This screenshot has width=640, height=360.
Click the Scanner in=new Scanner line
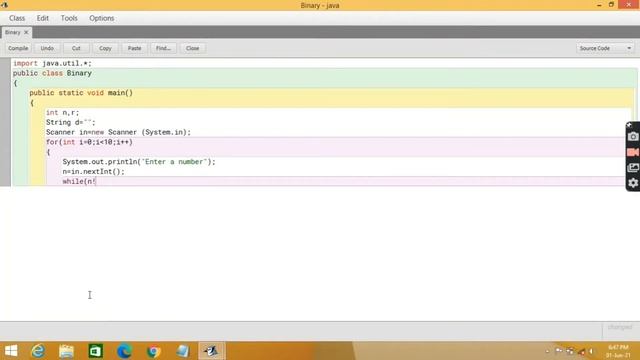click(118, 132)
